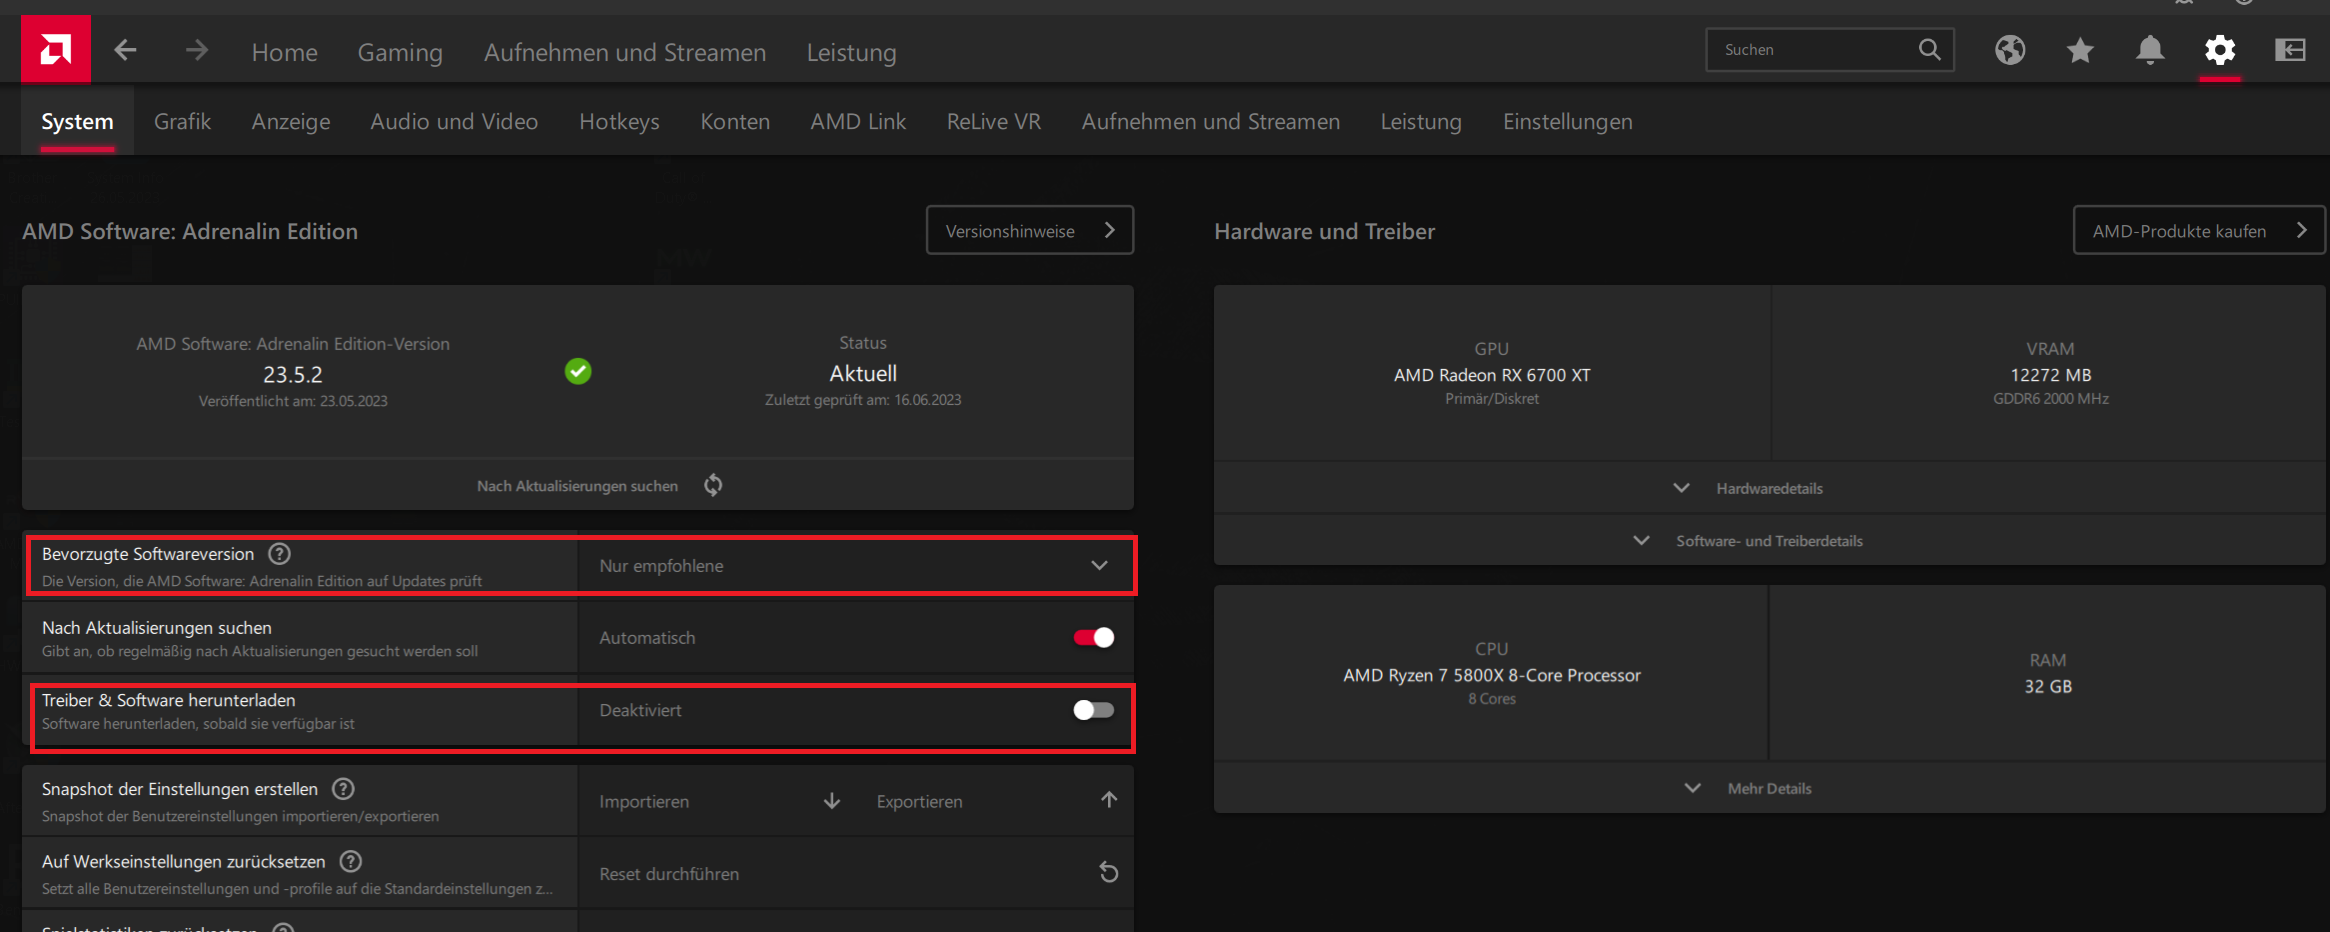This screenshot has width=2330, height=932.
Task: Click Zuletzt geprüft am 16.06.2023 text
Action: pyautogui.click(x=863, y=400)
